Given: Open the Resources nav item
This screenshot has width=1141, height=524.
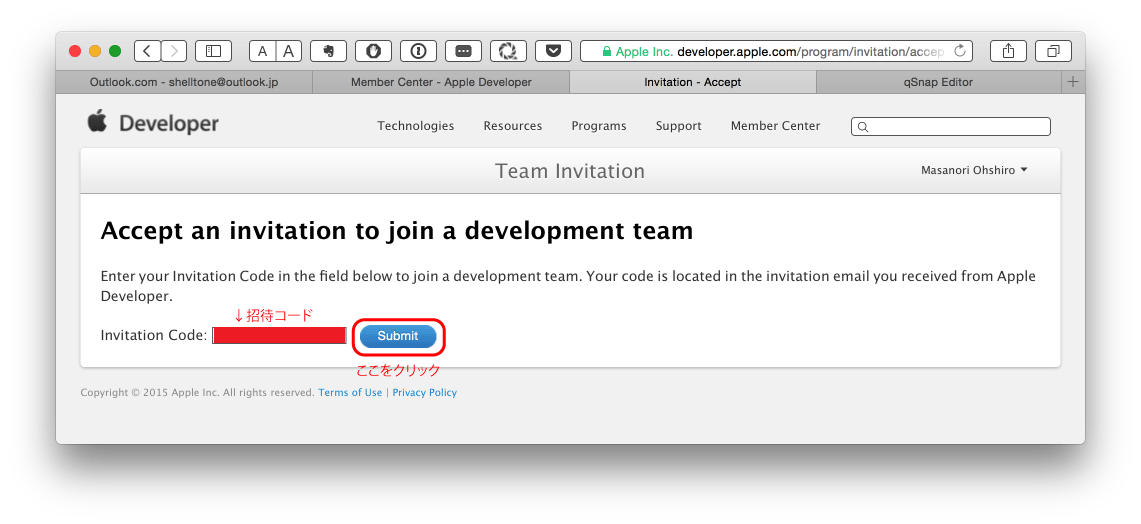Looking at the screenshot, I should point(513,126).
